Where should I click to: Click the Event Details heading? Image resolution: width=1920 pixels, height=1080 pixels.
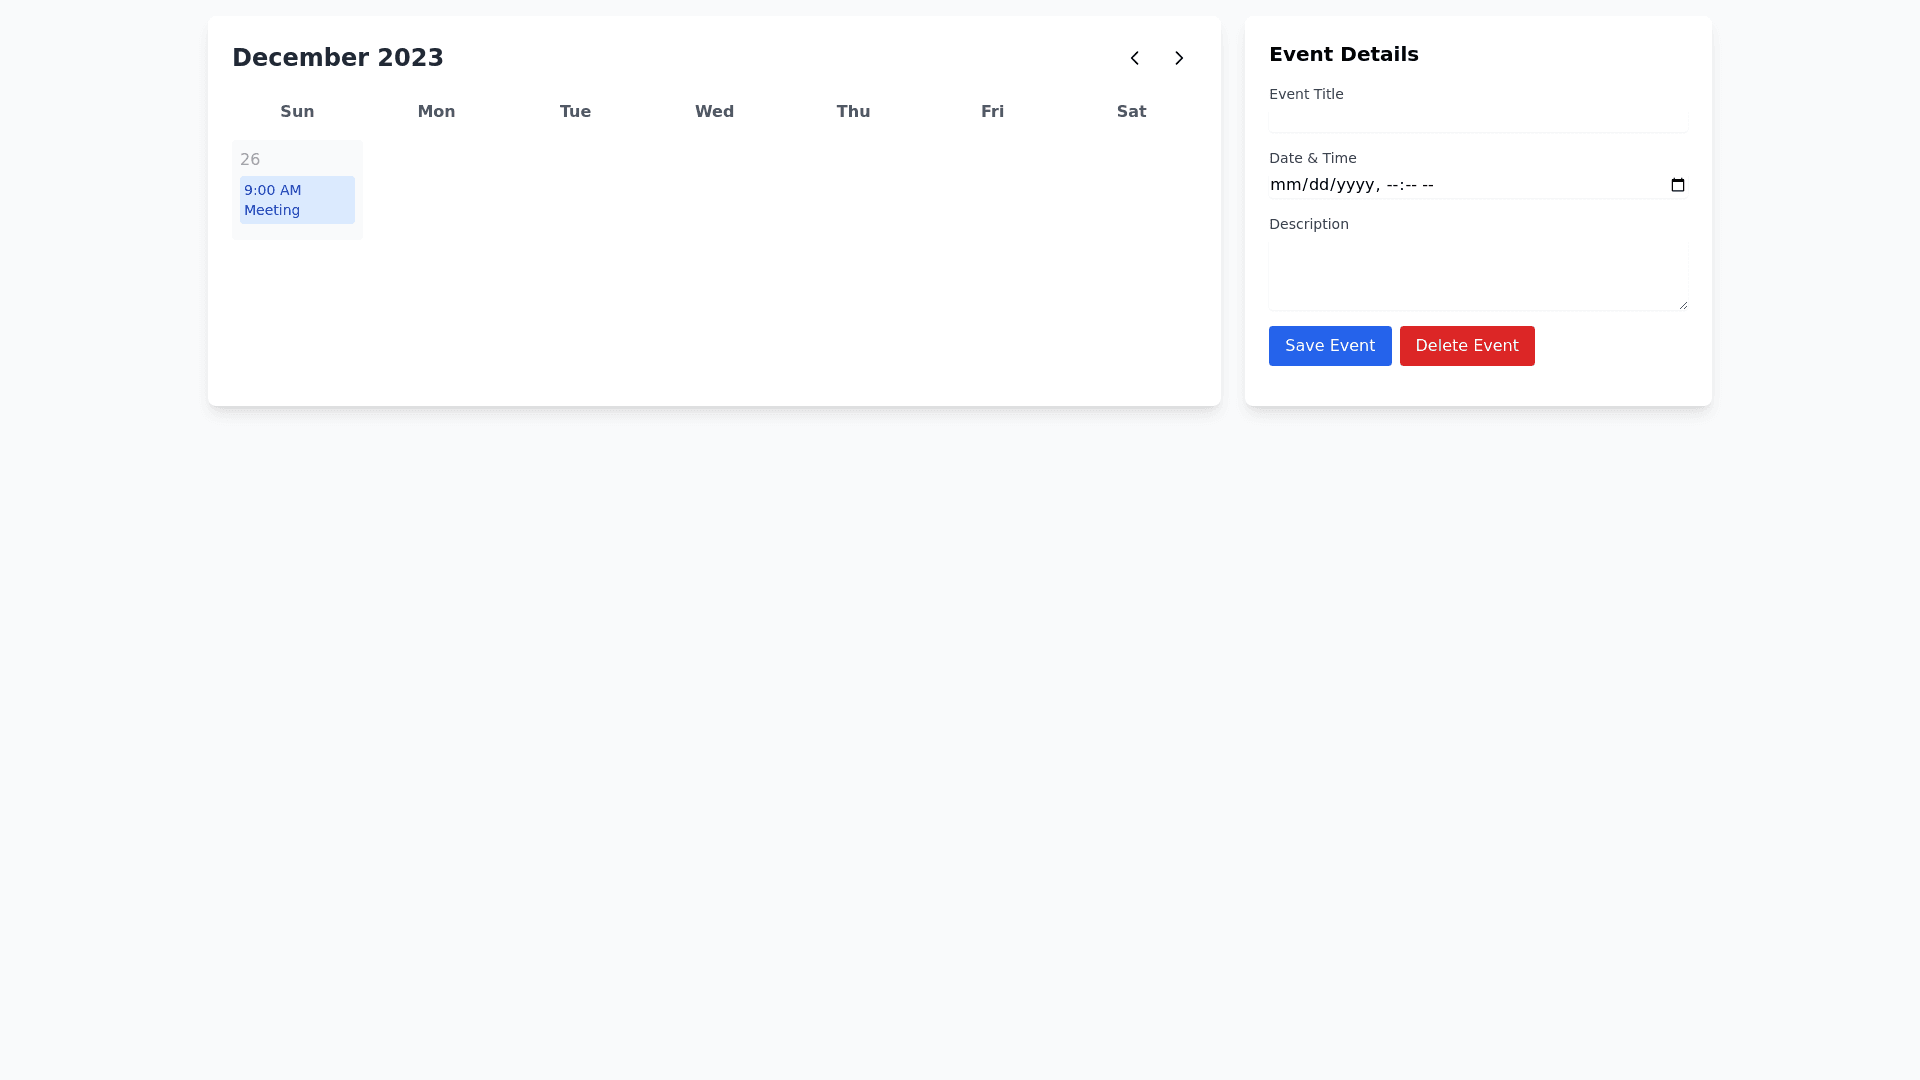1344,54
